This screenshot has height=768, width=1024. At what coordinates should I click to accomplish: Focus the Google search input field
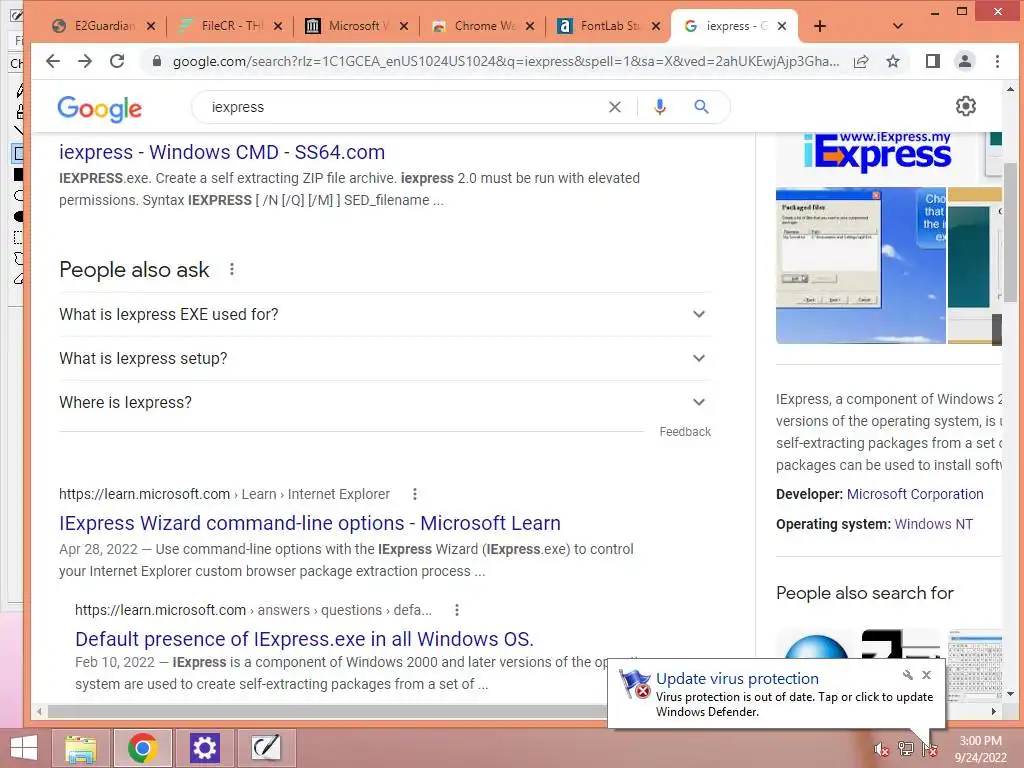(405, 107)
